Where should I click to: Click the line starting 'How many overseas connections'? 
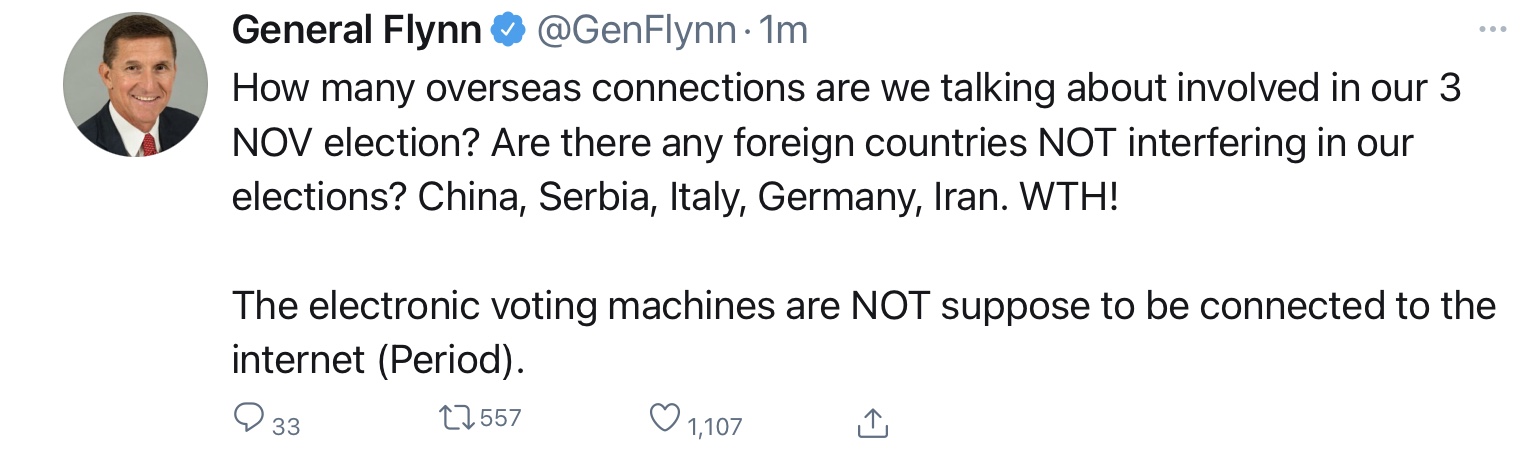tap(847, 88)
